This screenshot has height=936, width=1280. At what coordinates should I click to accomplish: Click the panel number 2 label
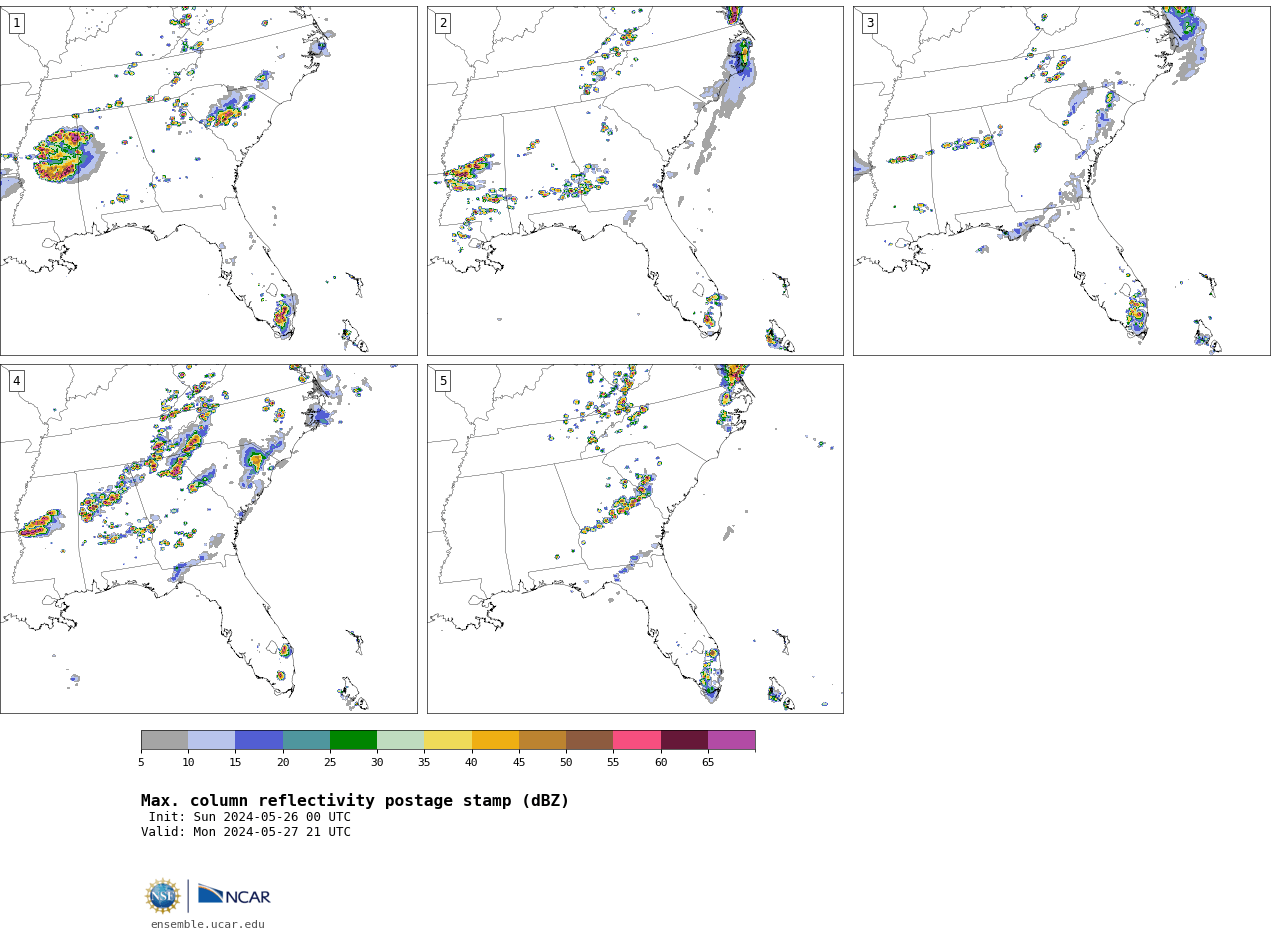443,23
